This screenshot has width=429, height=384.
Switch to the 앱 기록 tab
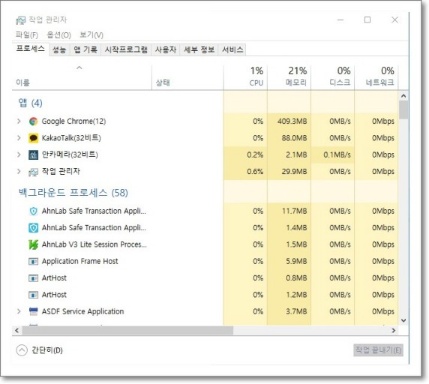85,50
